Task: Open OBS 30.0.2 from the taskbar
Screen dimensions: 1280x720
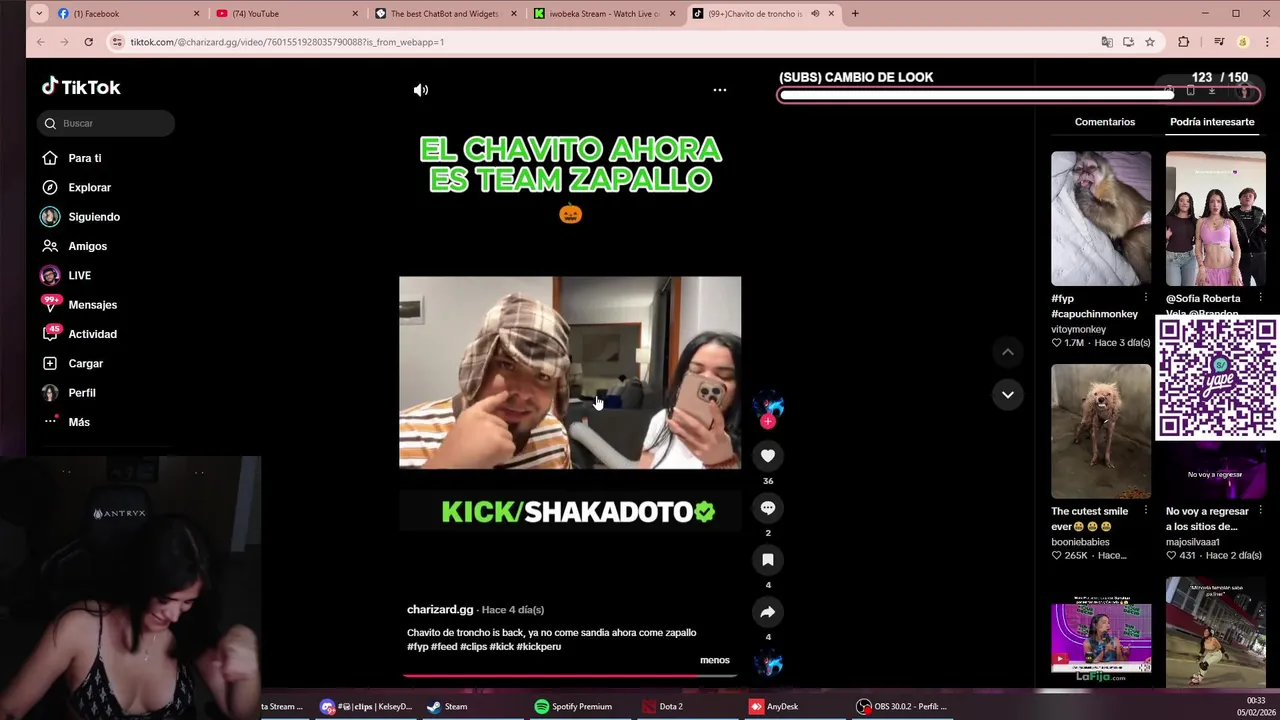Action: coord(902,706)
